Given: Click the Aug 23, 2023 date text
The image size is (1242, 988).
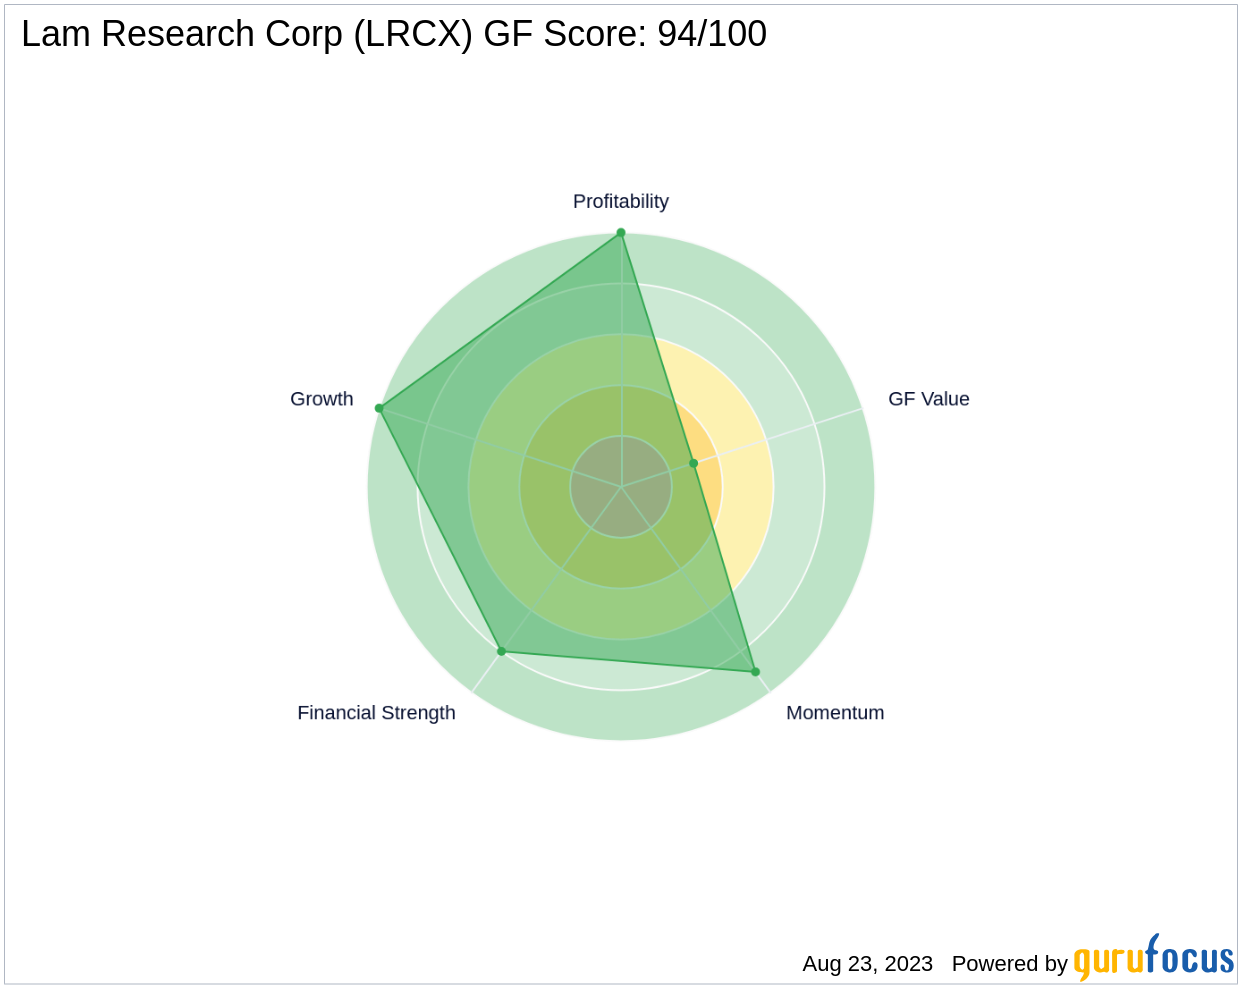Looking at the screenshot, I should click(868, 964).
